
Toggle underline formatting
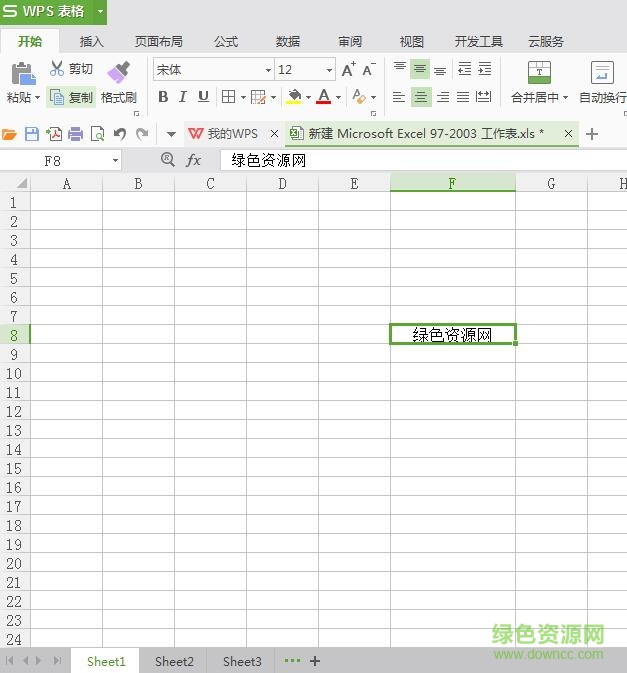[203, 97]
